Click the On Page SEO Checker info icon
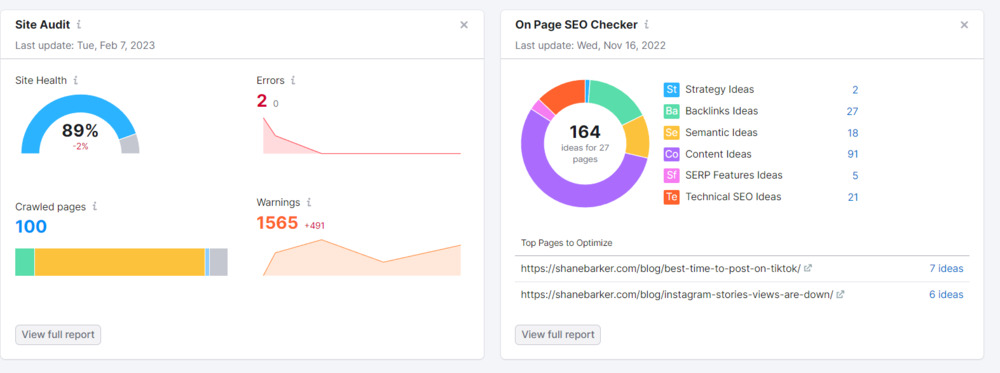1000x373 pixels. 646,25
